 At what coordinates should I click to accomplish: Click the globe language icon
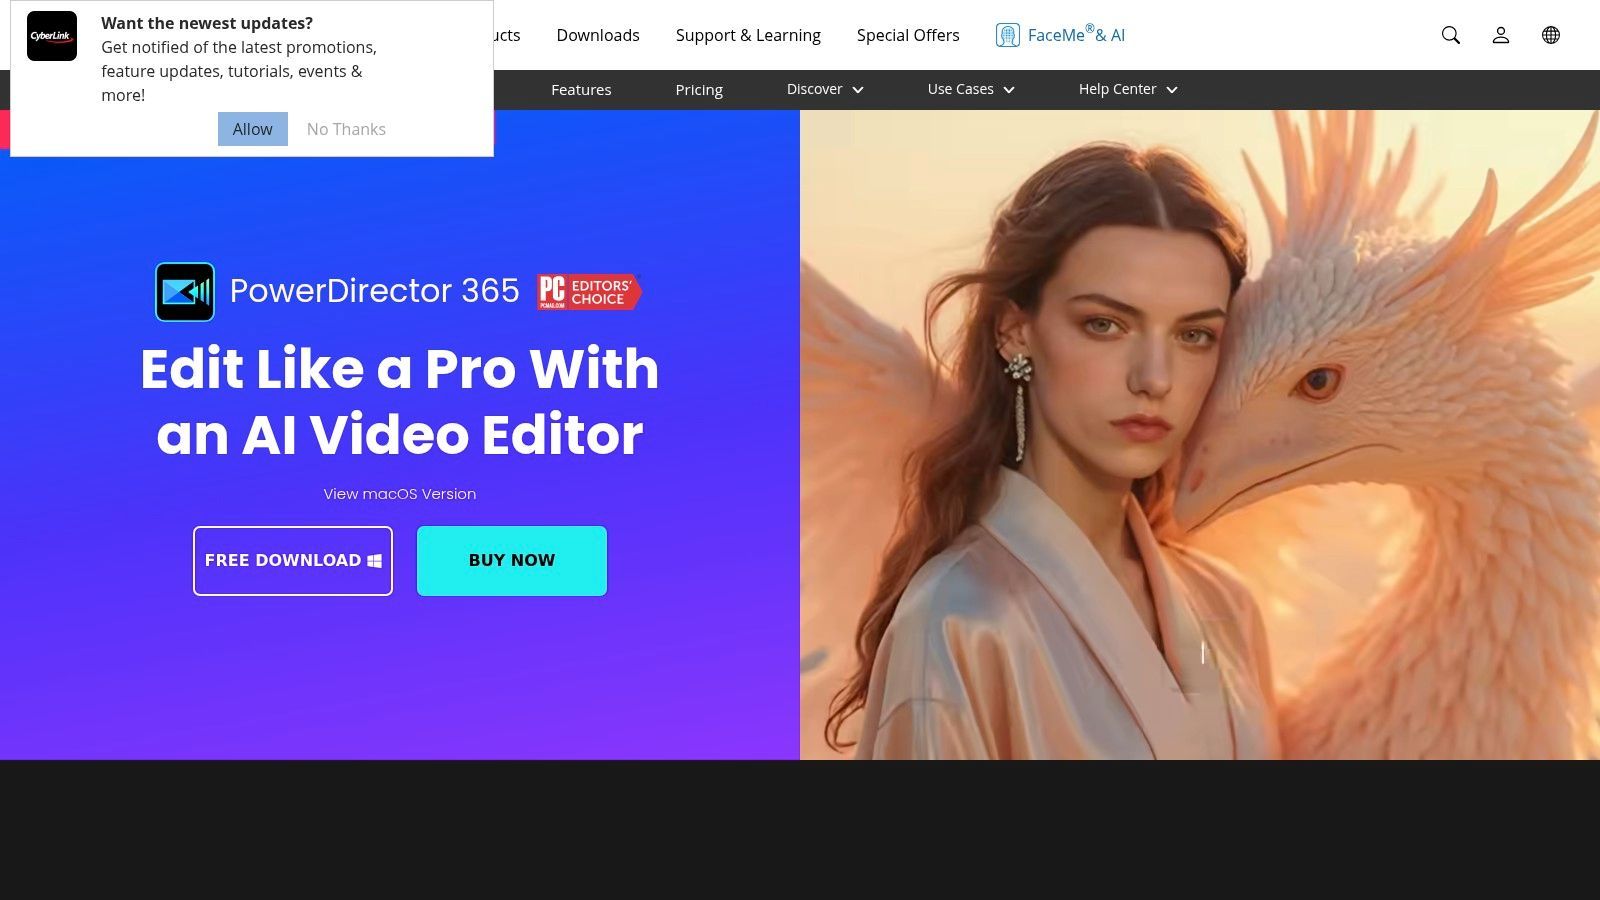coord(1550,35)
